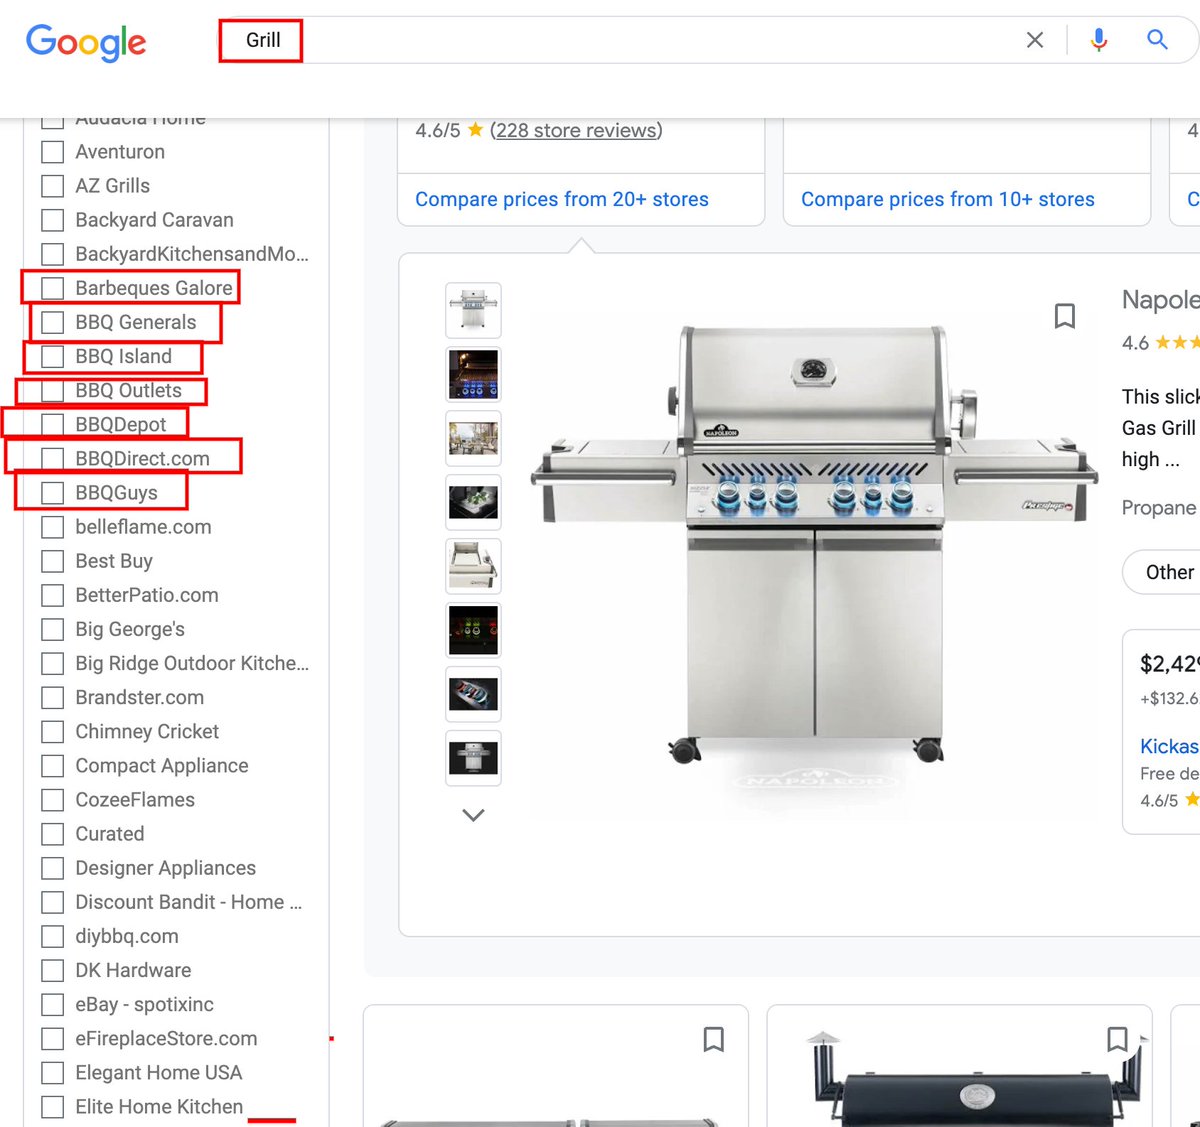Check the Aventuron seller filter
This screenshot has width=1200, height=1127.
(53, 152)
